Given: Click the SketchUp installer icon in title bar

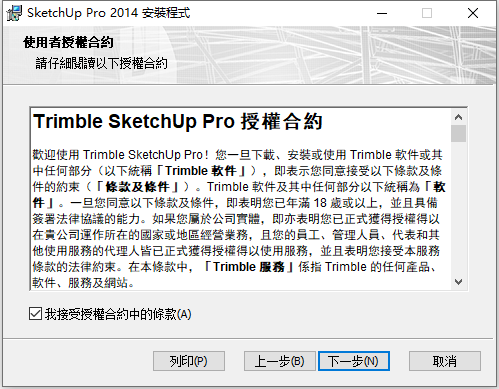Looking at the screenshot, I should click(14, 13).
